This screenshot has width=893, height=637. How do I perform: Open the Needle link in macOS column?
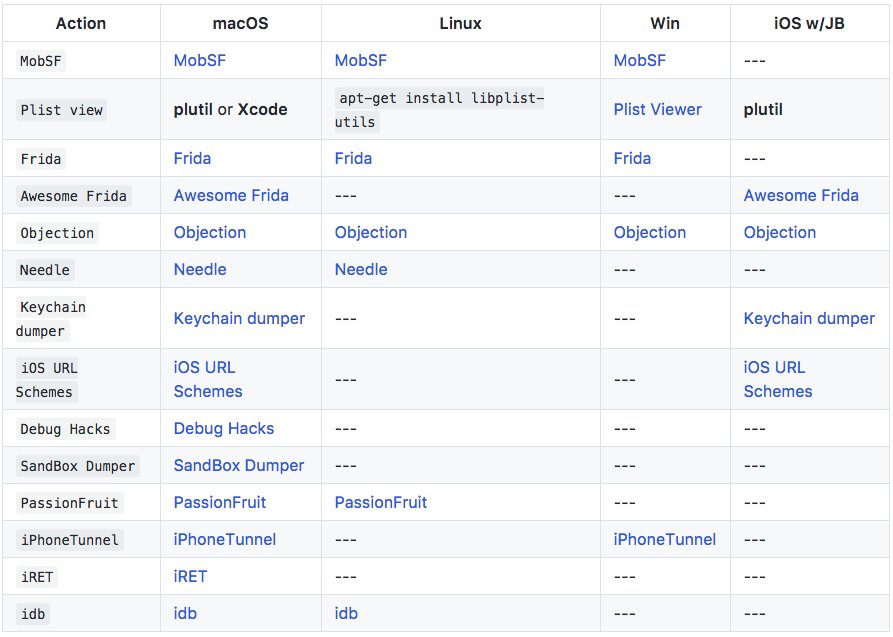[x=200, y=270]
